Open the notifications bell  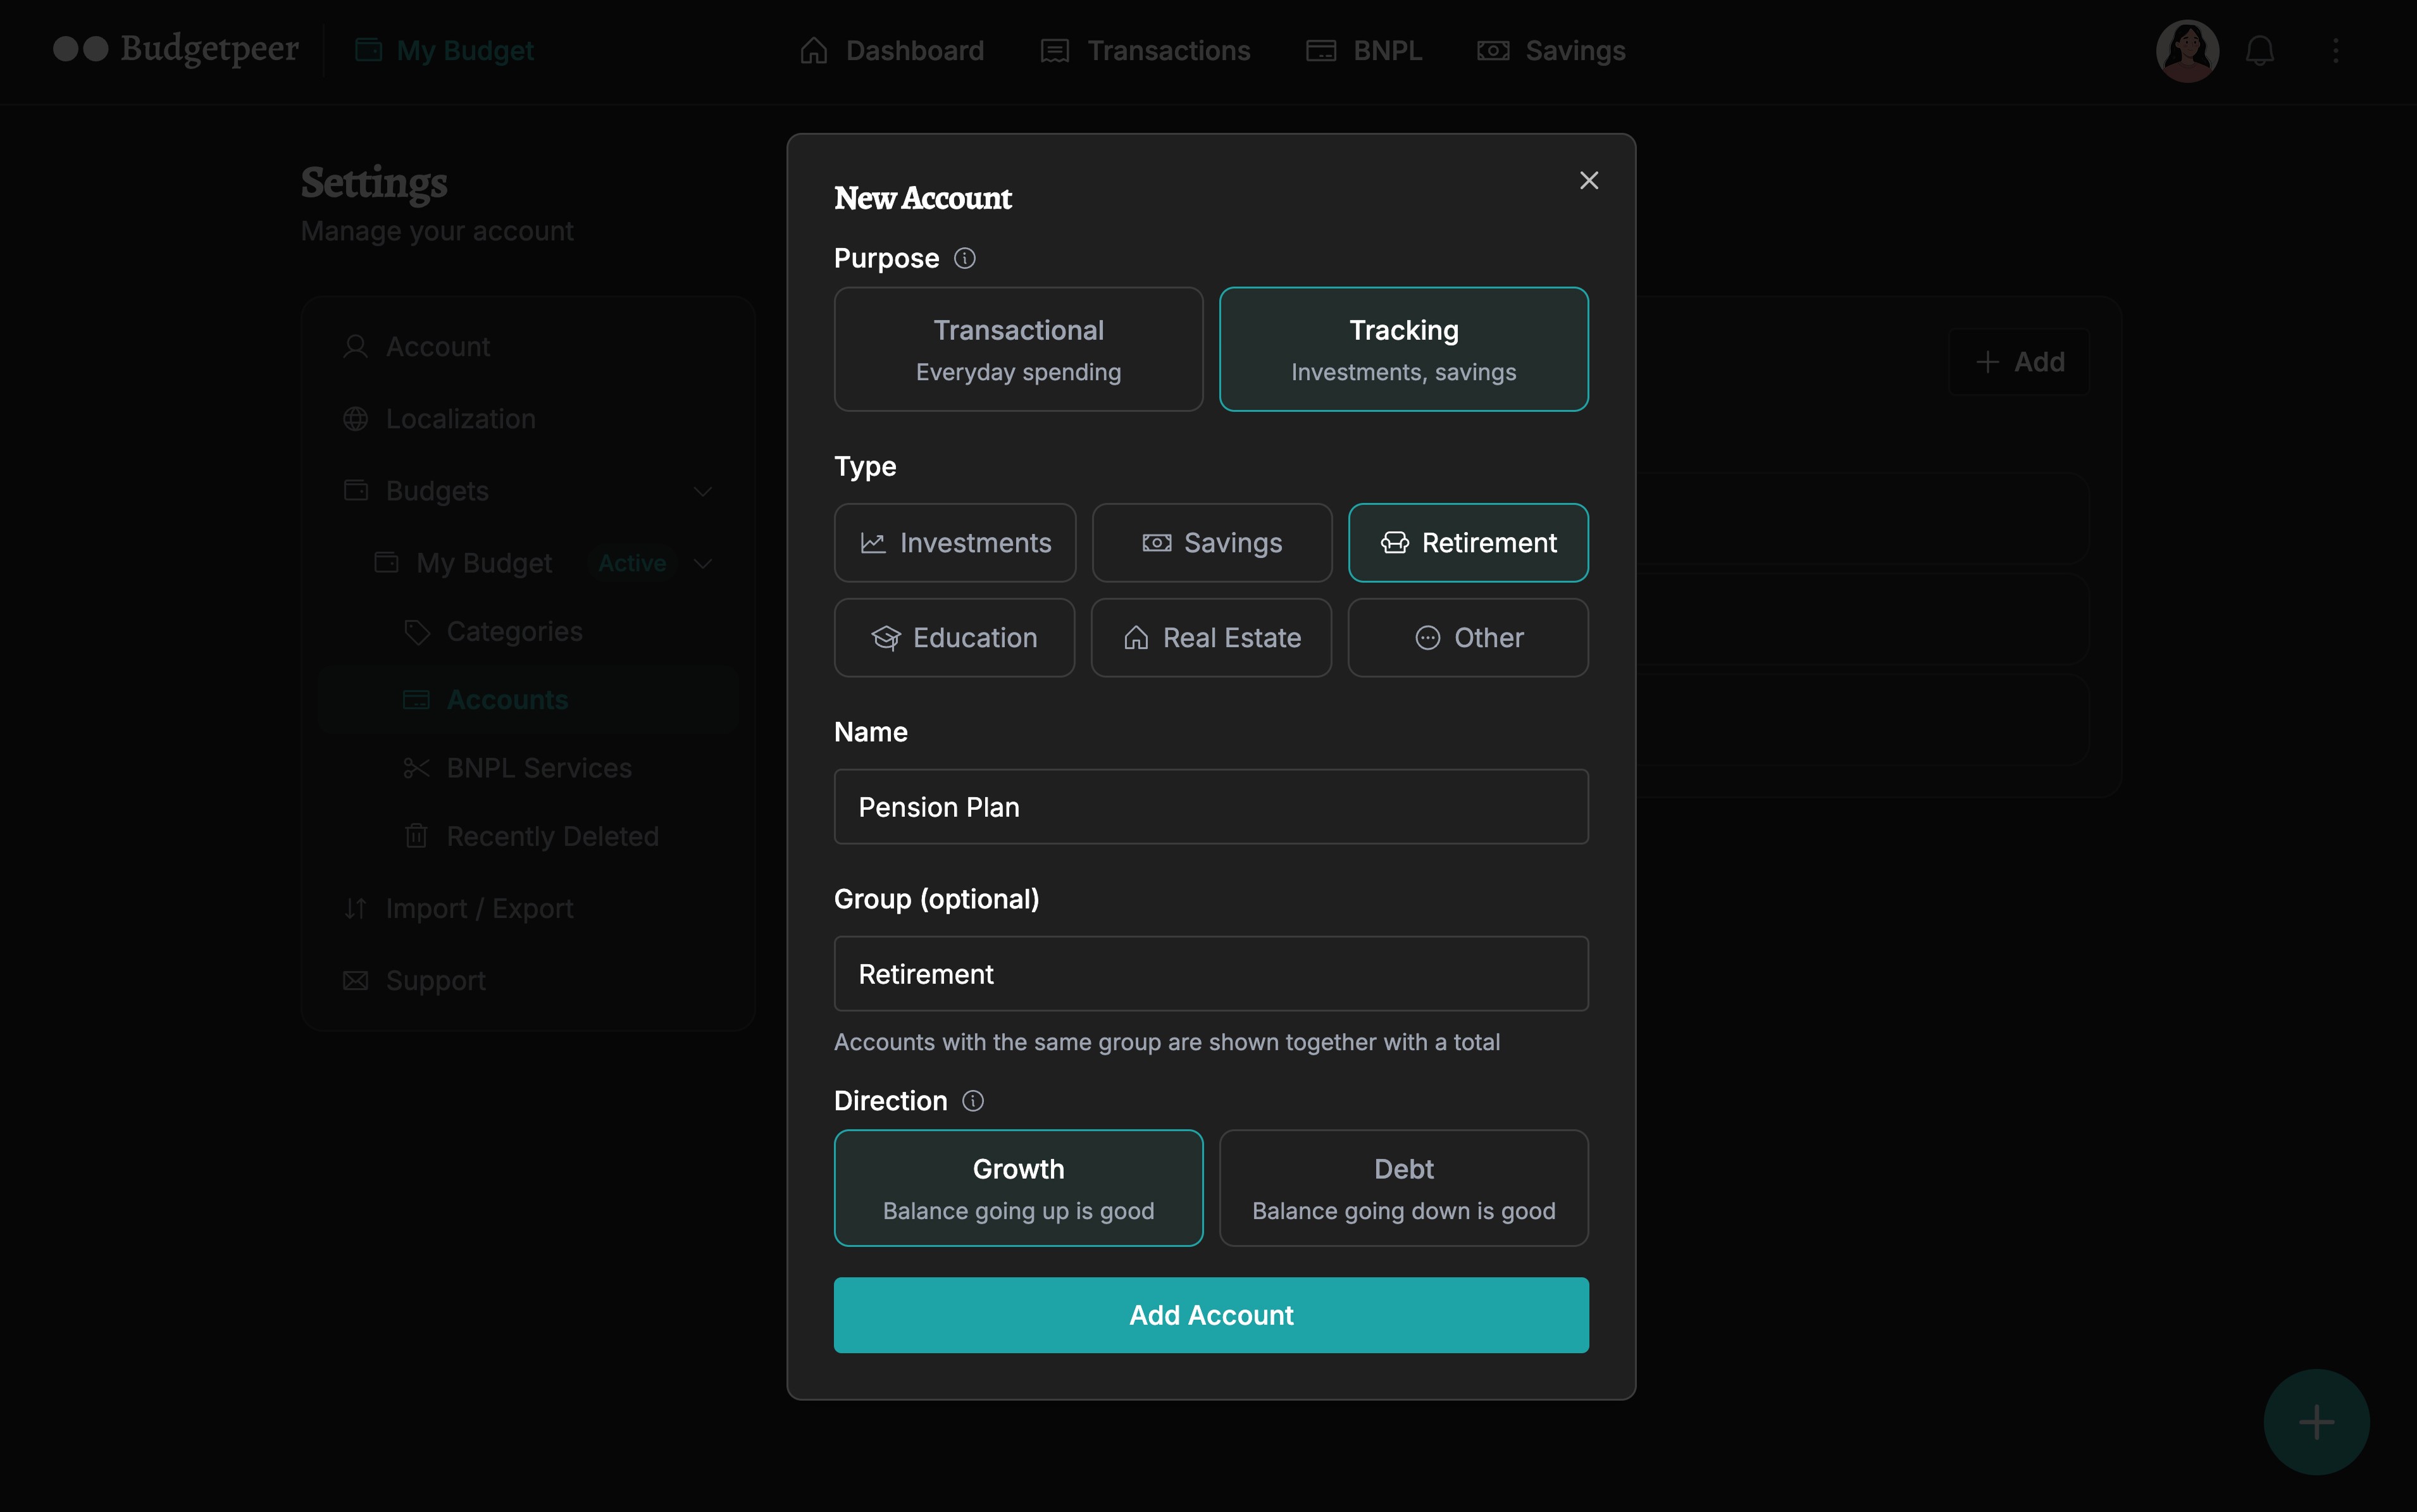2261,50
